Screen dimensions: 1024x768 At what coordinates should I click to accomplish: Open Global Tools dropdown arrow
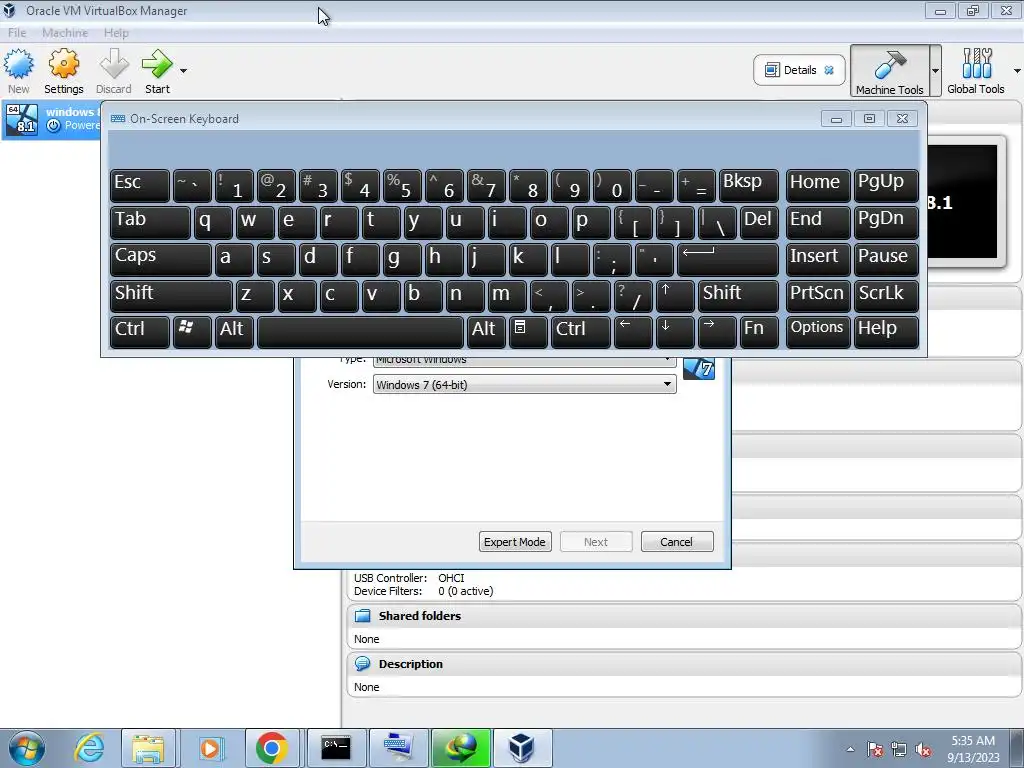tap(1017, 71)
